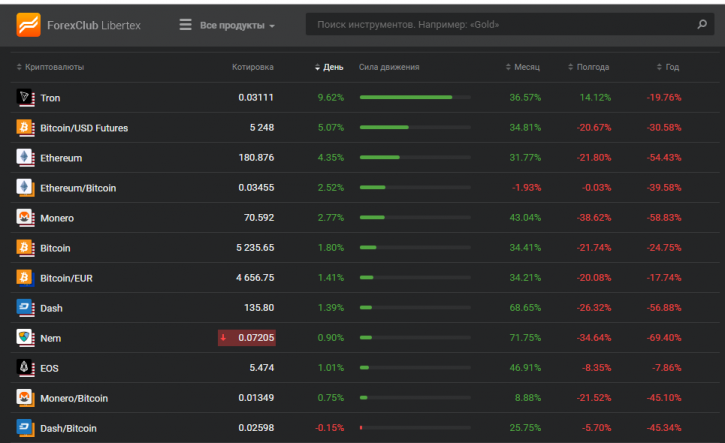Click Tron's movement strength bar

click(x=415, y=97)
